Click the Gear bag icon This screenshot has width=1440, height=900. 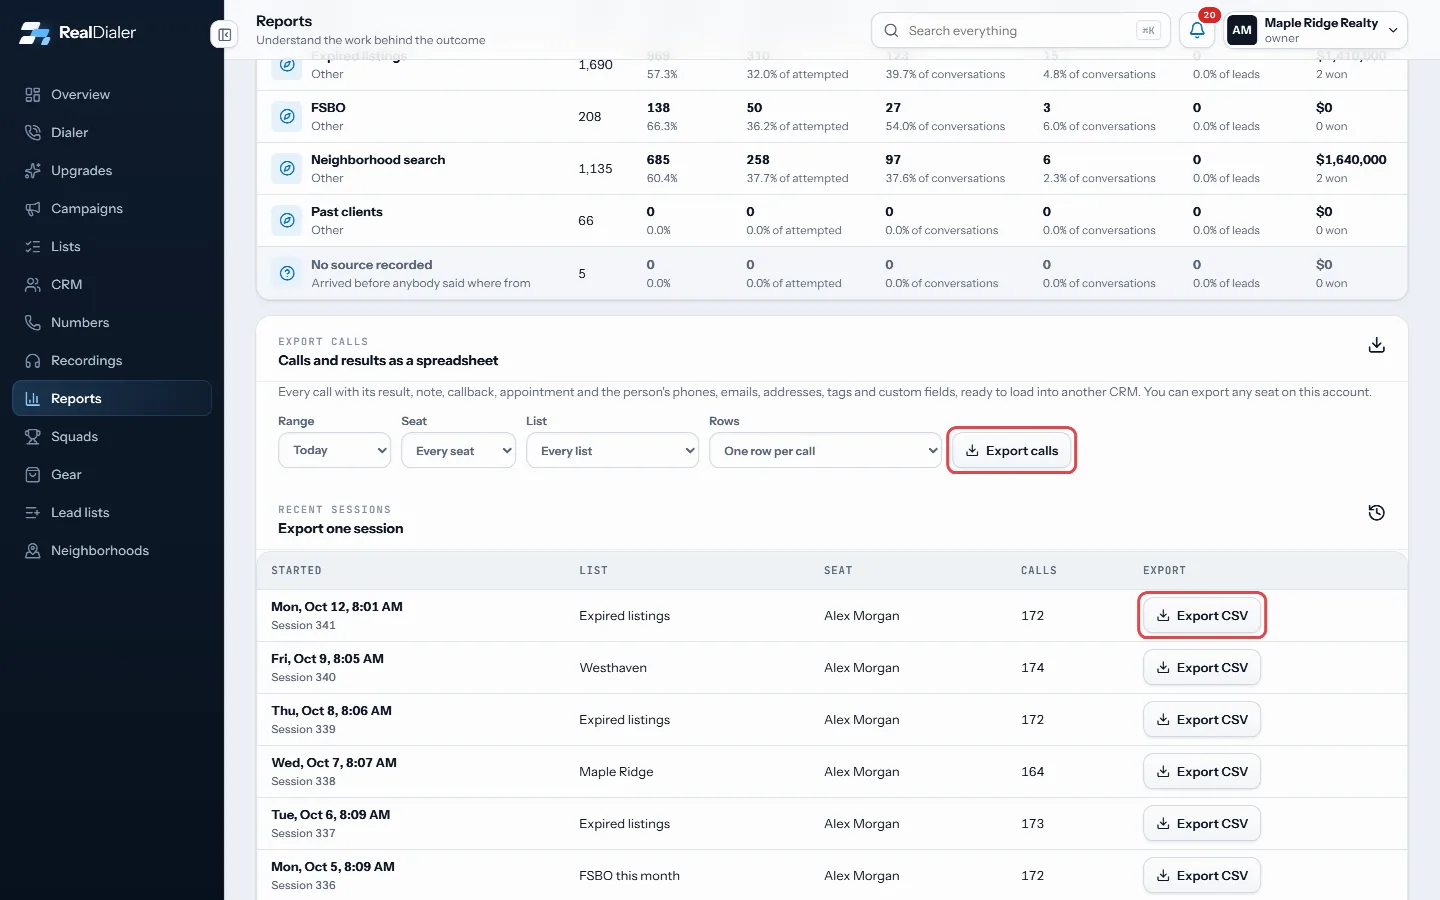click(33, 475)
